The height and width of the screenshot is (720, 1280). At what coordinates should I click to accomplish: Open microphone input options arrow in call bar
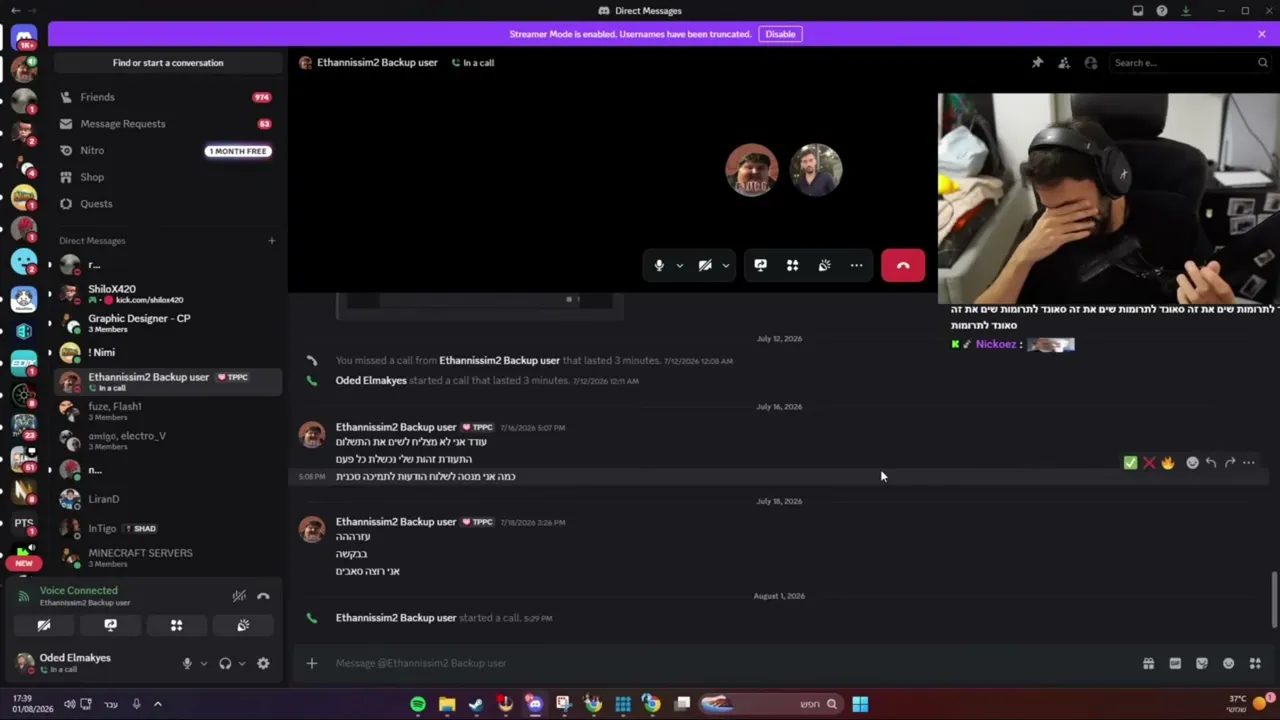click(x=680, y=265)
